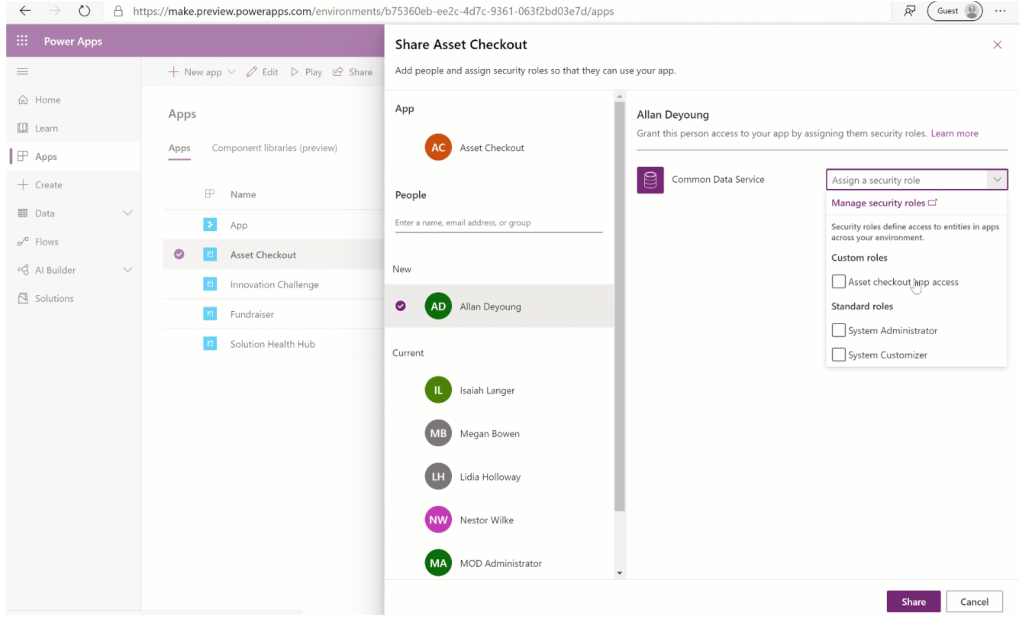Tick the System Customizer role checkbox
This screenshot has width=1024, height=624.
(x=839, y=355)
